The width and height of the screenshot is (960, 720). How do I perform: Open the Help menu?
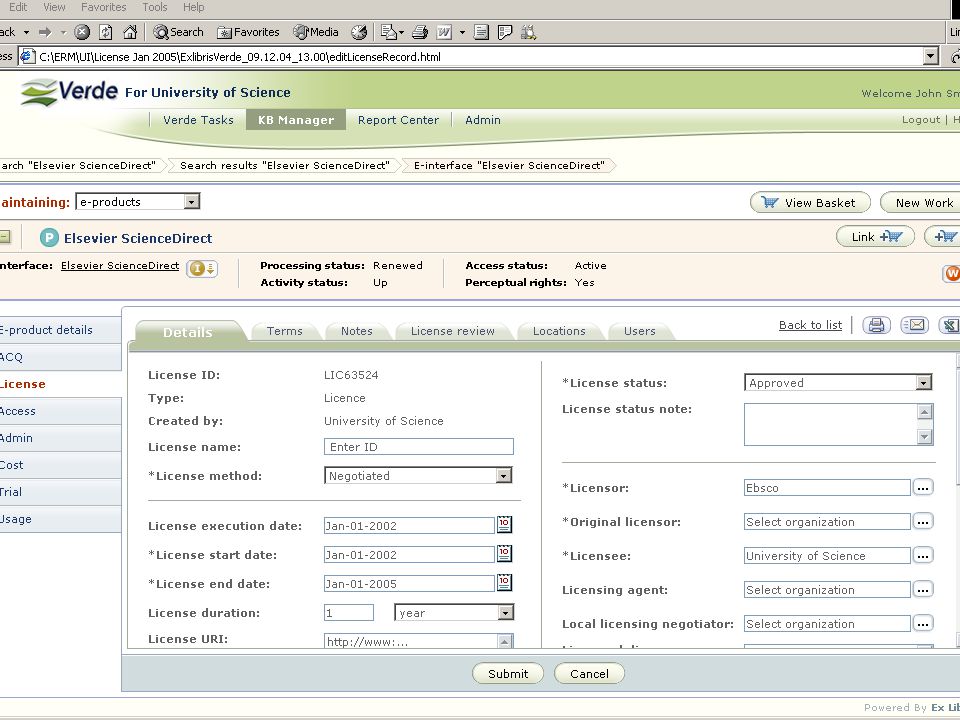point(193,7)
